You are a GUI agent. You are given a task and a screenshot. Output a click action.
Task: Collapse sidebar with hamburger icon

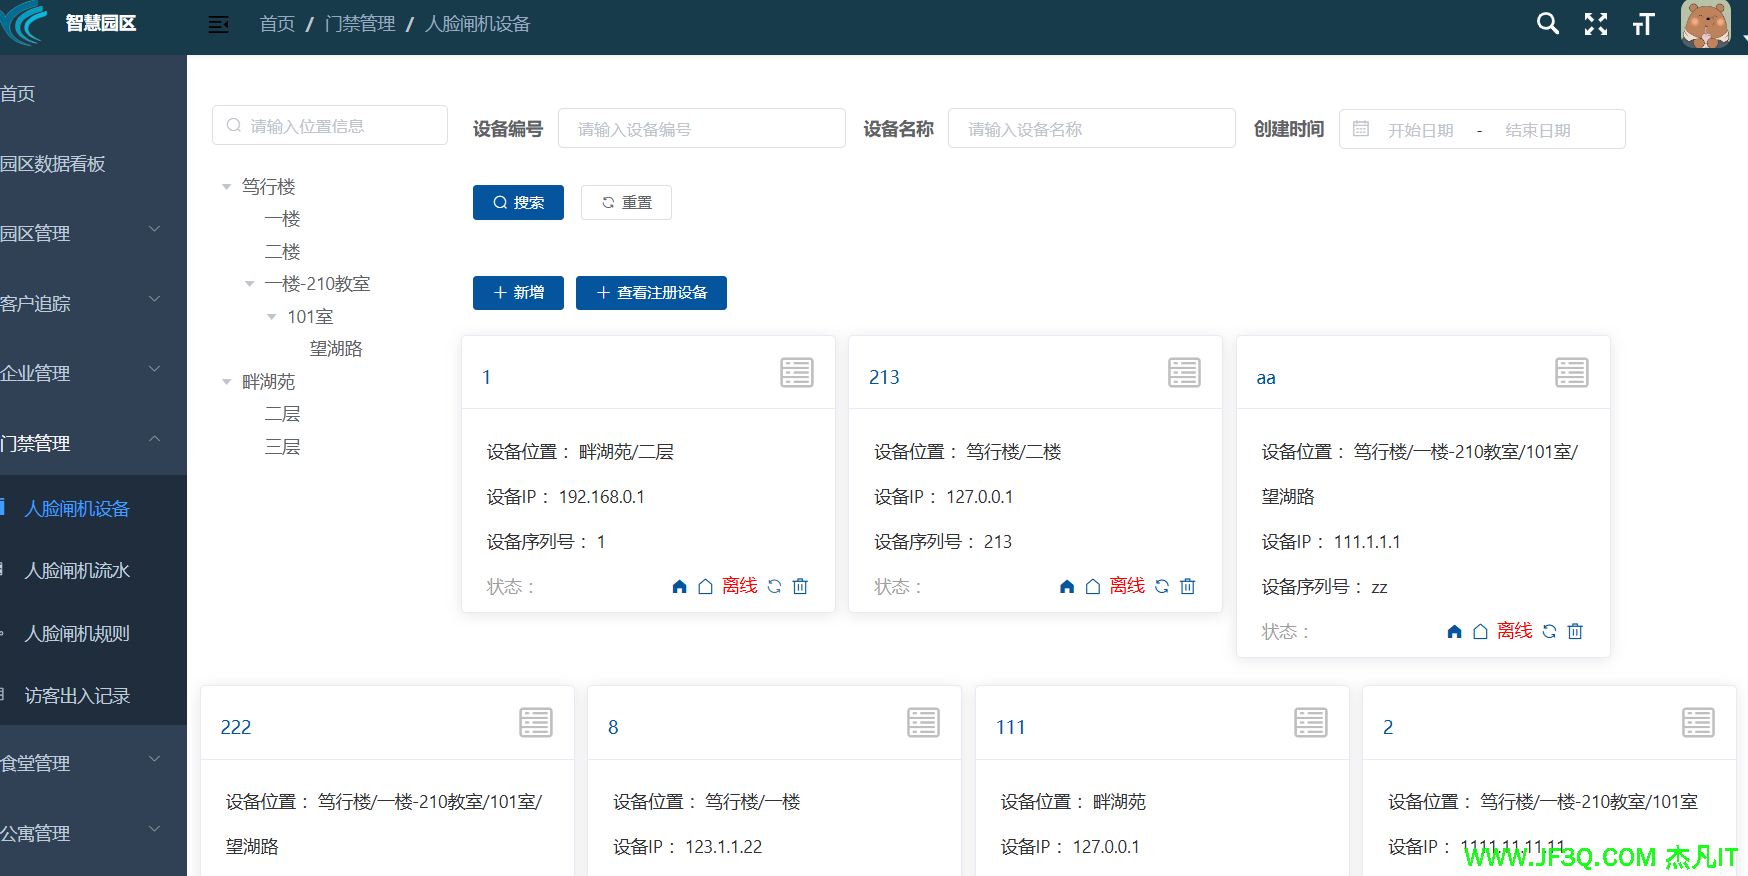tap(218, 24)
